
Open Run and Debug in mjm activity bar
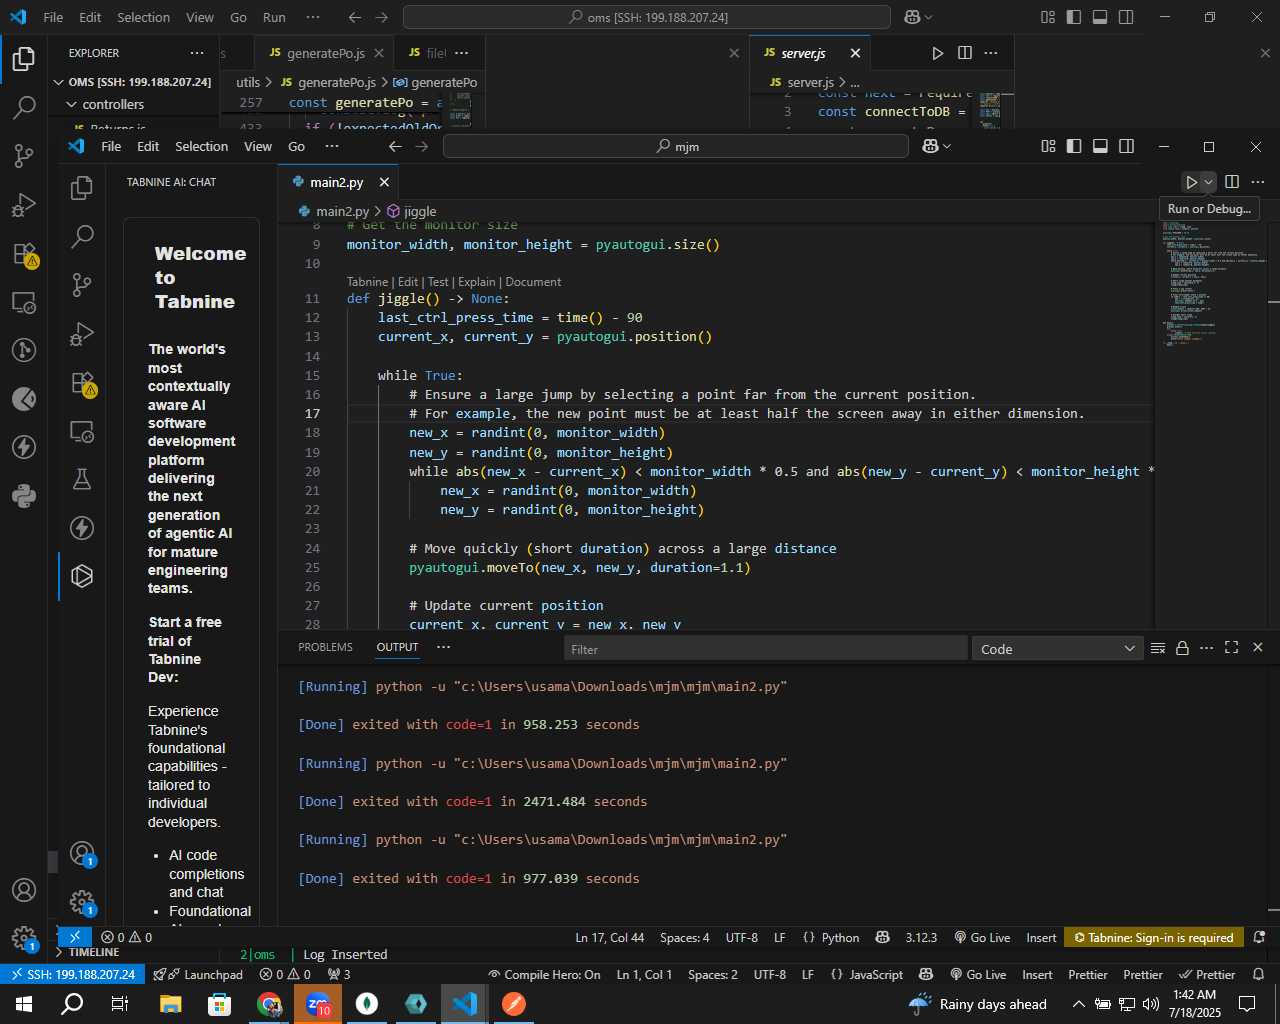pos(82,334)
